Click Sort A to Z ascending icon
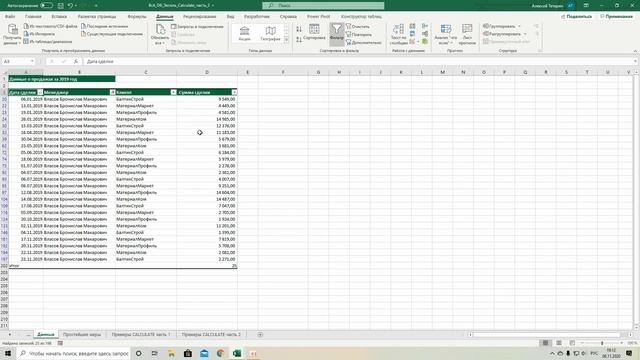640x360 pixels. coord(299,29)
